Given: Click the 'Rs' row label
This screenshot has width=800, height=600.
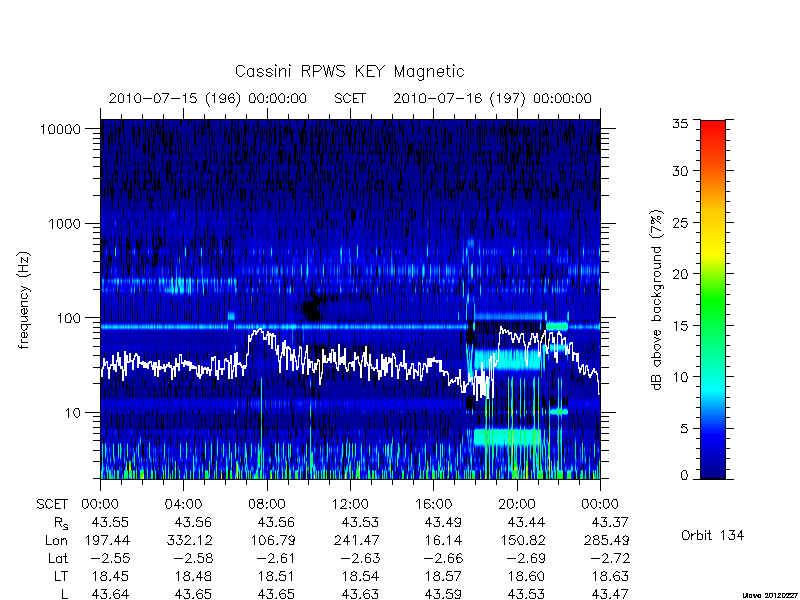Looking at the screenshot, I should (61, 523).
